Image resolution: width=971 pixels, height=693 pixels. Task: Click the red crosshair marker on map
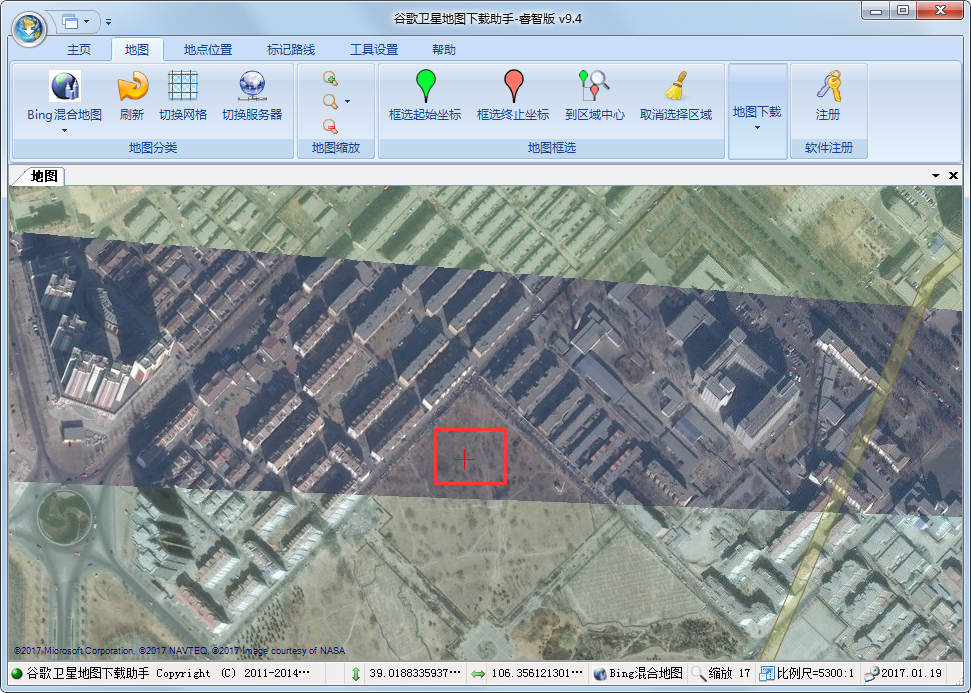click(465, 458)
